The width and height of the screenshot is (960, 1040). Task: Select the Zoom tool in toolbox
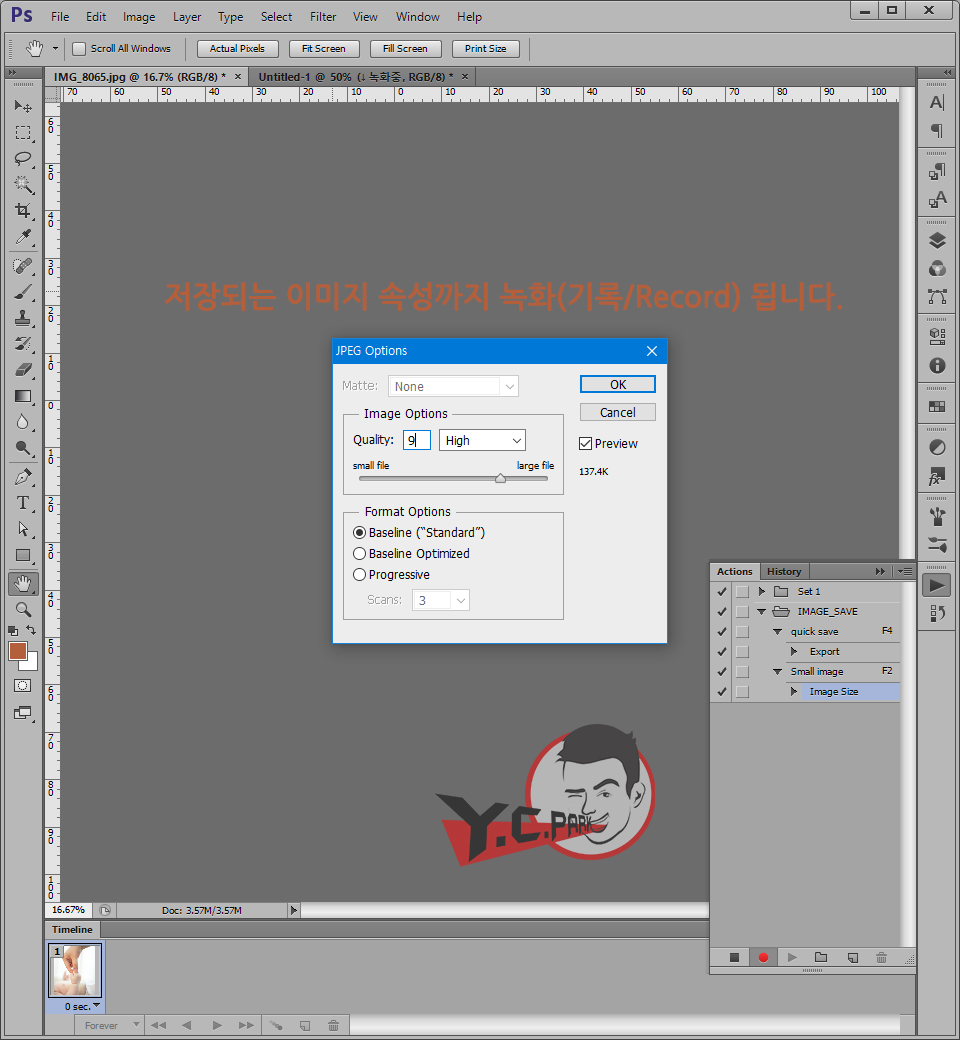point(23,610)
